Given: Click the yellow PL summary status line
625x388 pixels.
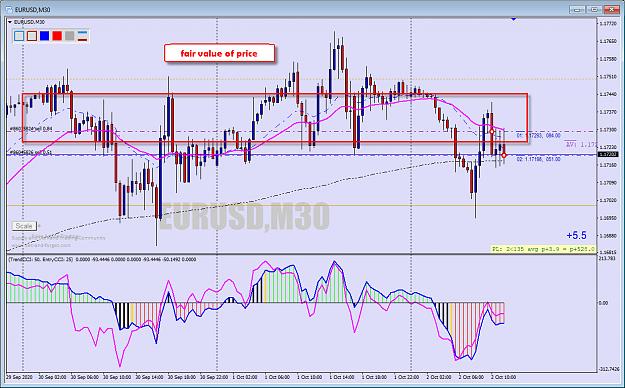Looking at the screenshot, I should pos(544,249).
